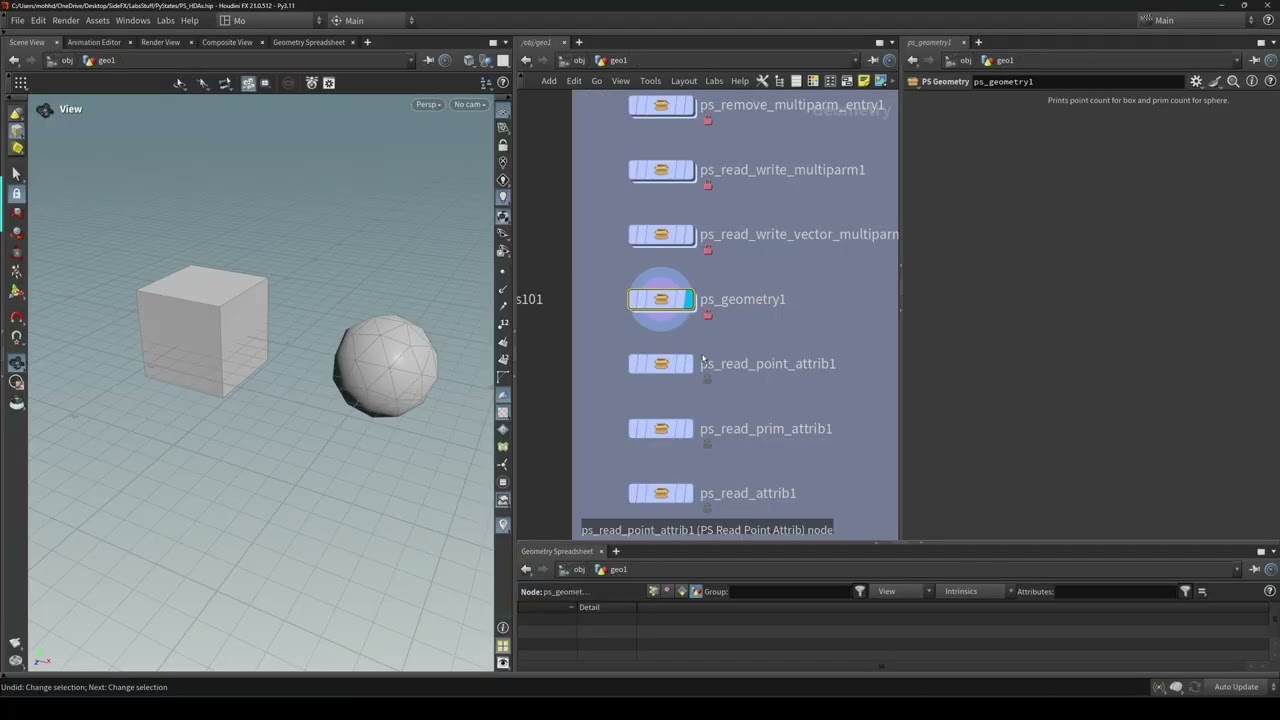Click the Attributes filter funnel icon

coord(1186,591)
